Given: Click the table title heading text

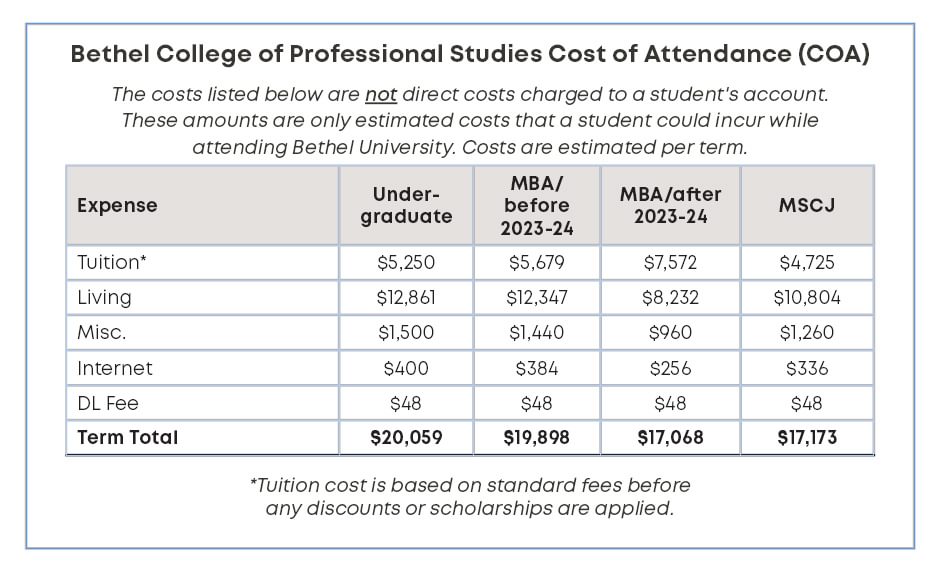Looking at the screenshot, I should pyautogui.click(x=469, y=56).
